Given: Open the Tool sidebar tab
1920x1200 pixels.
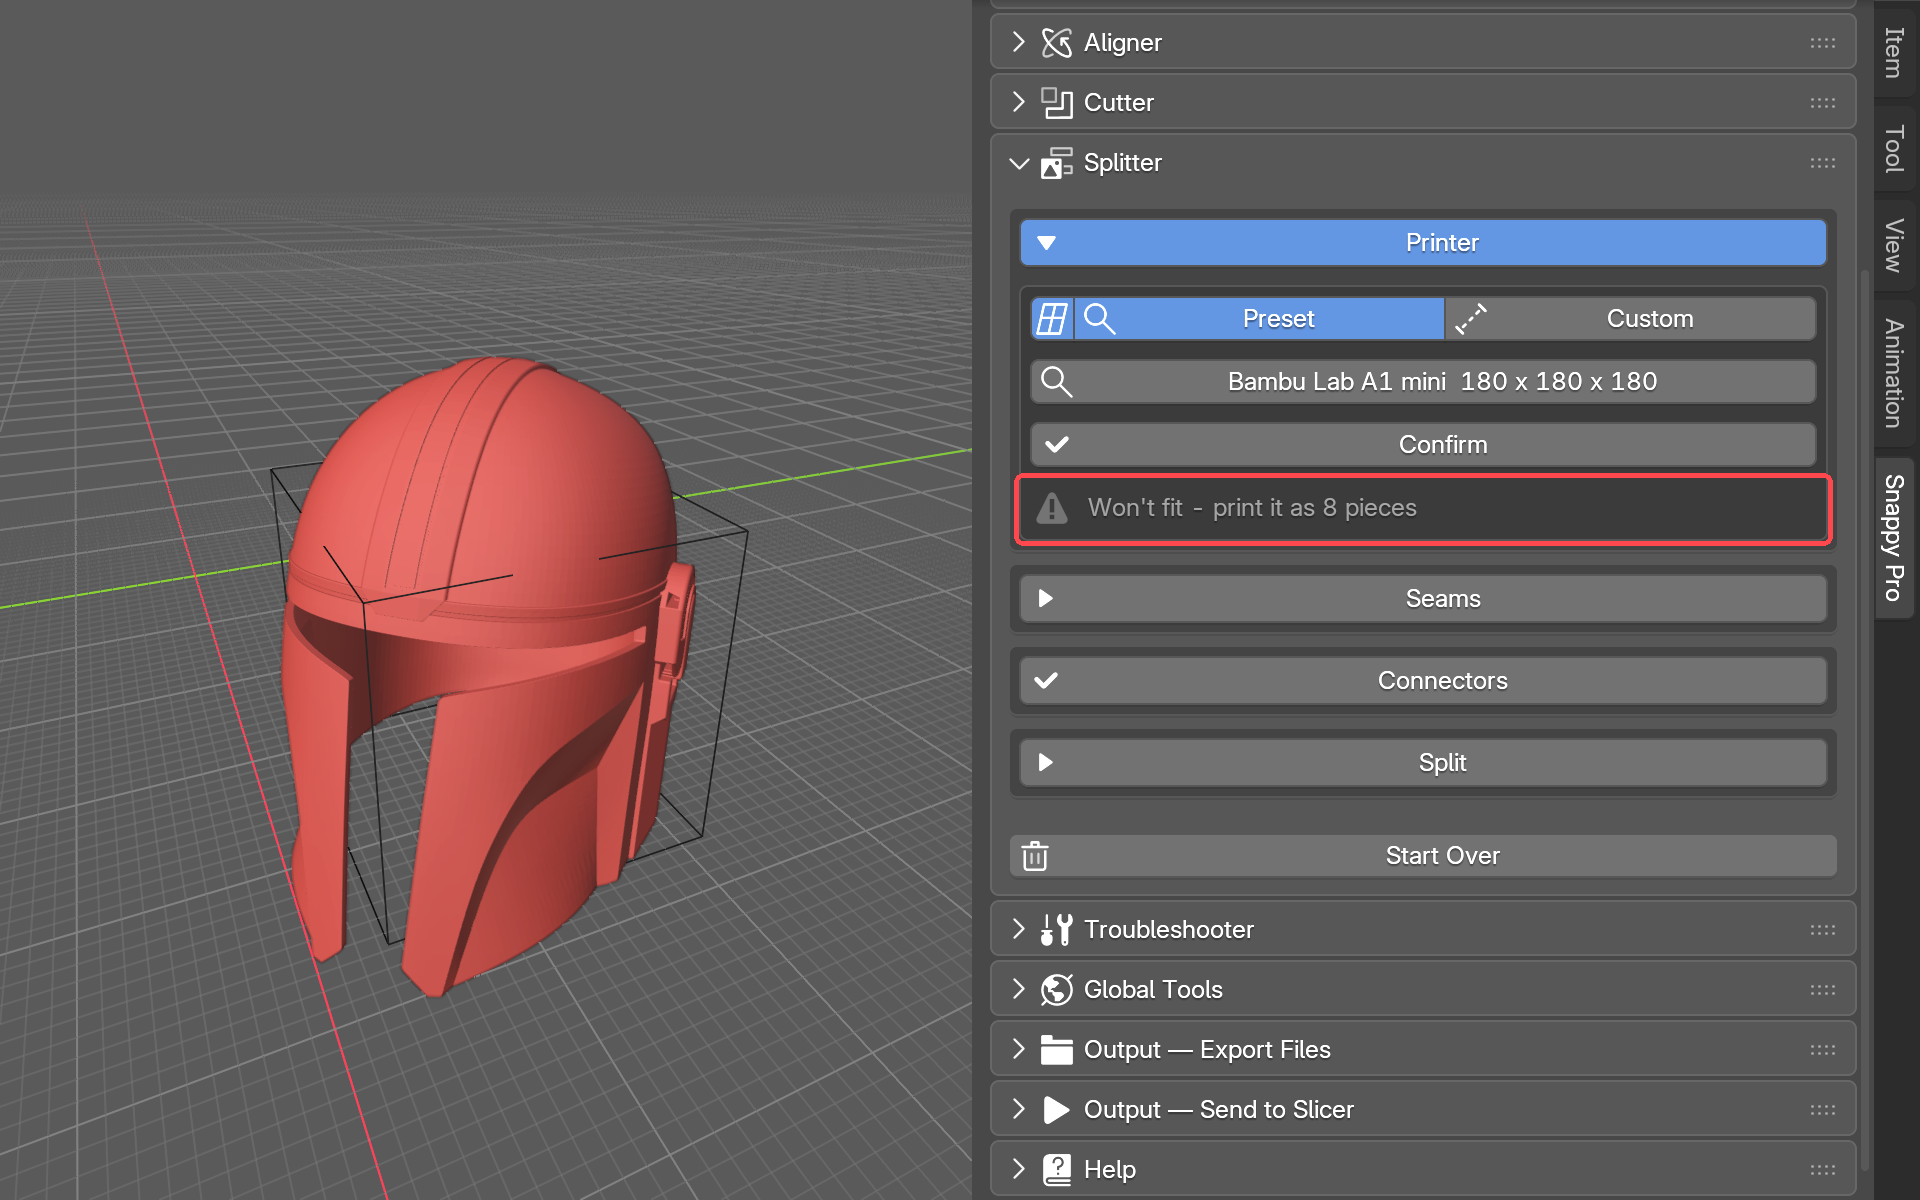Looking at the screenshot, I should tap(1894, 148).
